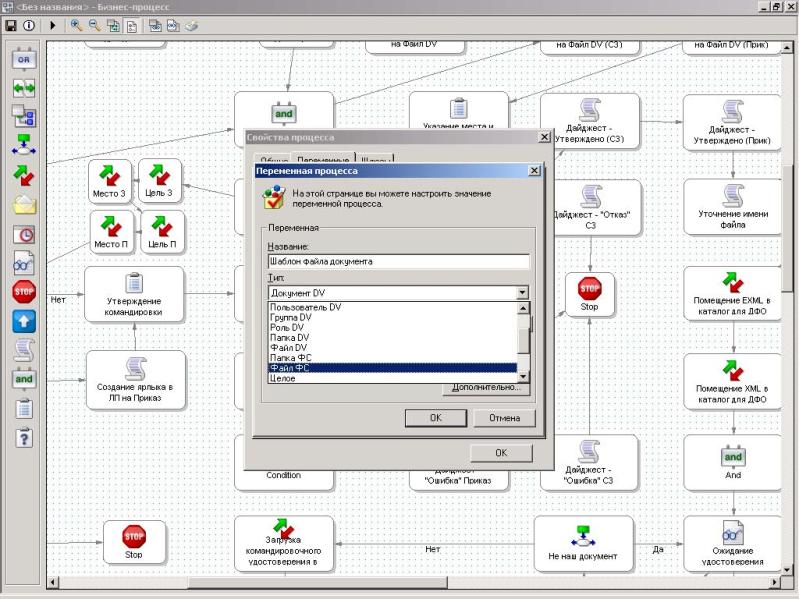This screenshot has height=599, width=799.
Task: Choose 'Файл ФС' in type list
Action: [x=392, y=368]
